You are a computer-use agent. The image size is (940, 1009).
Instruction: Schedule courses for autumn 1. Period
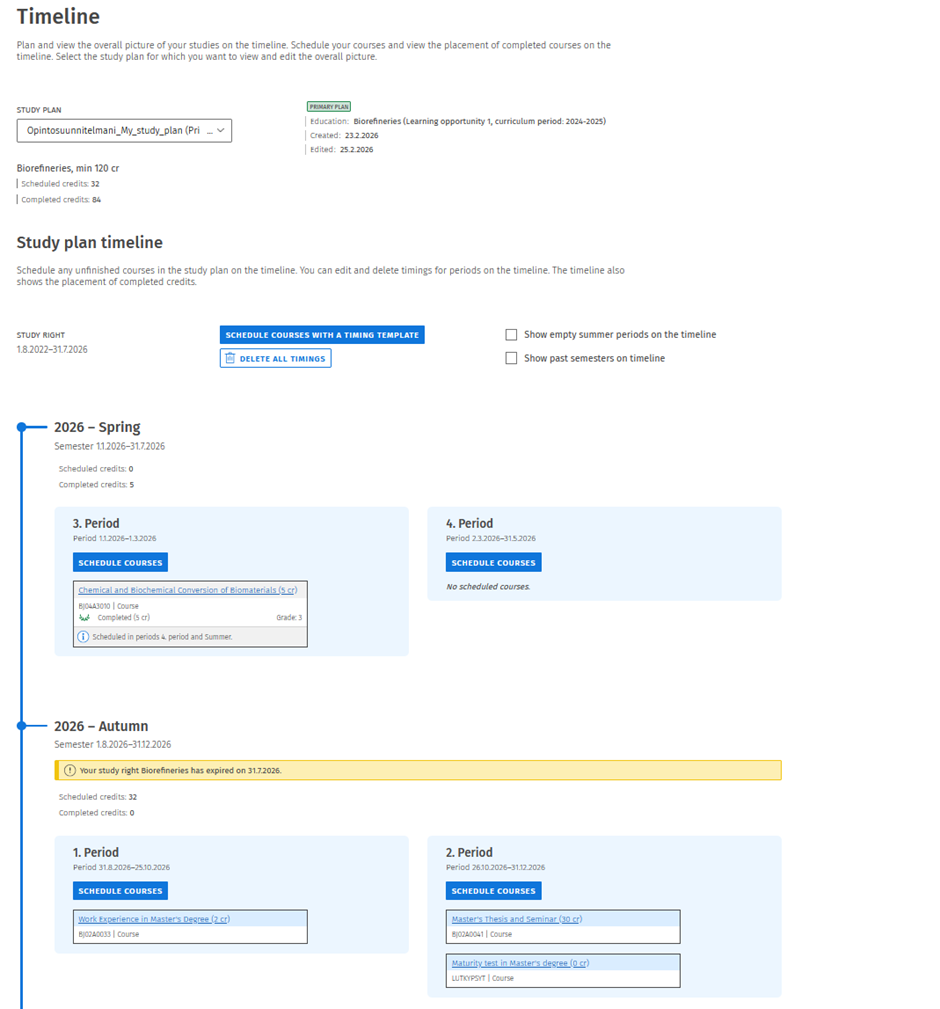click(120, 891)
